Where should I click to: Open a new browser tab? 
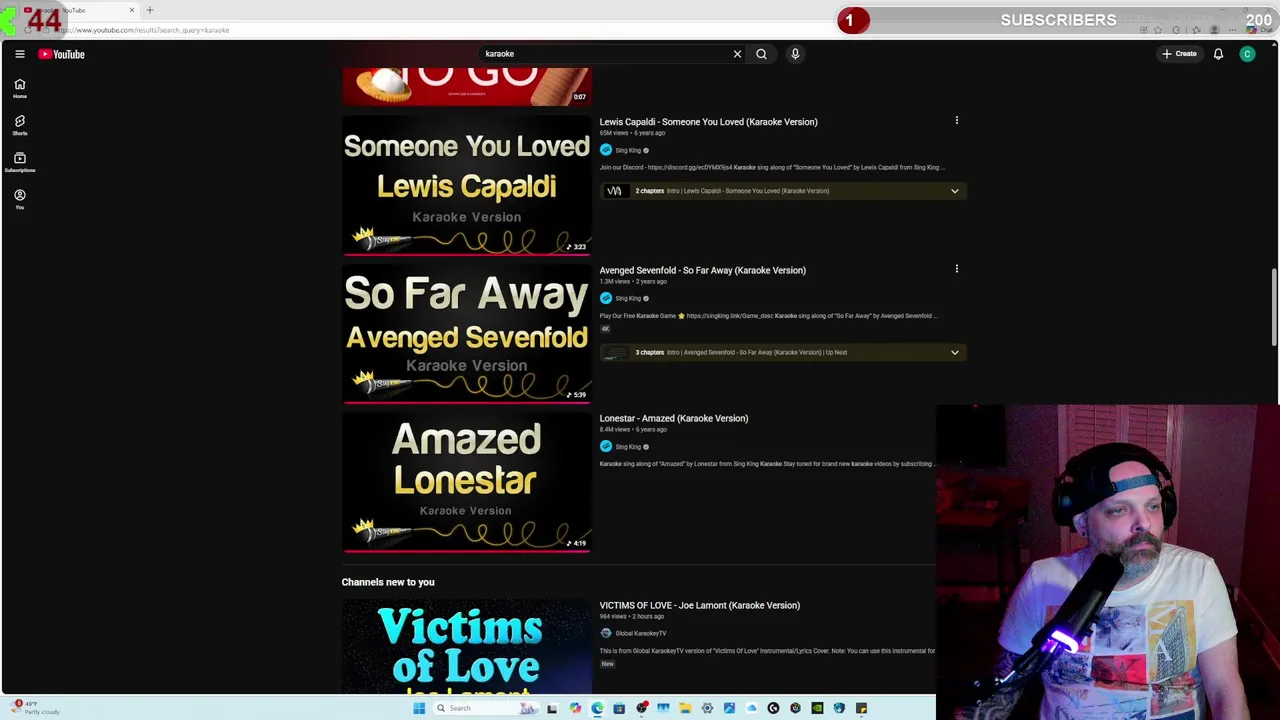150,10
